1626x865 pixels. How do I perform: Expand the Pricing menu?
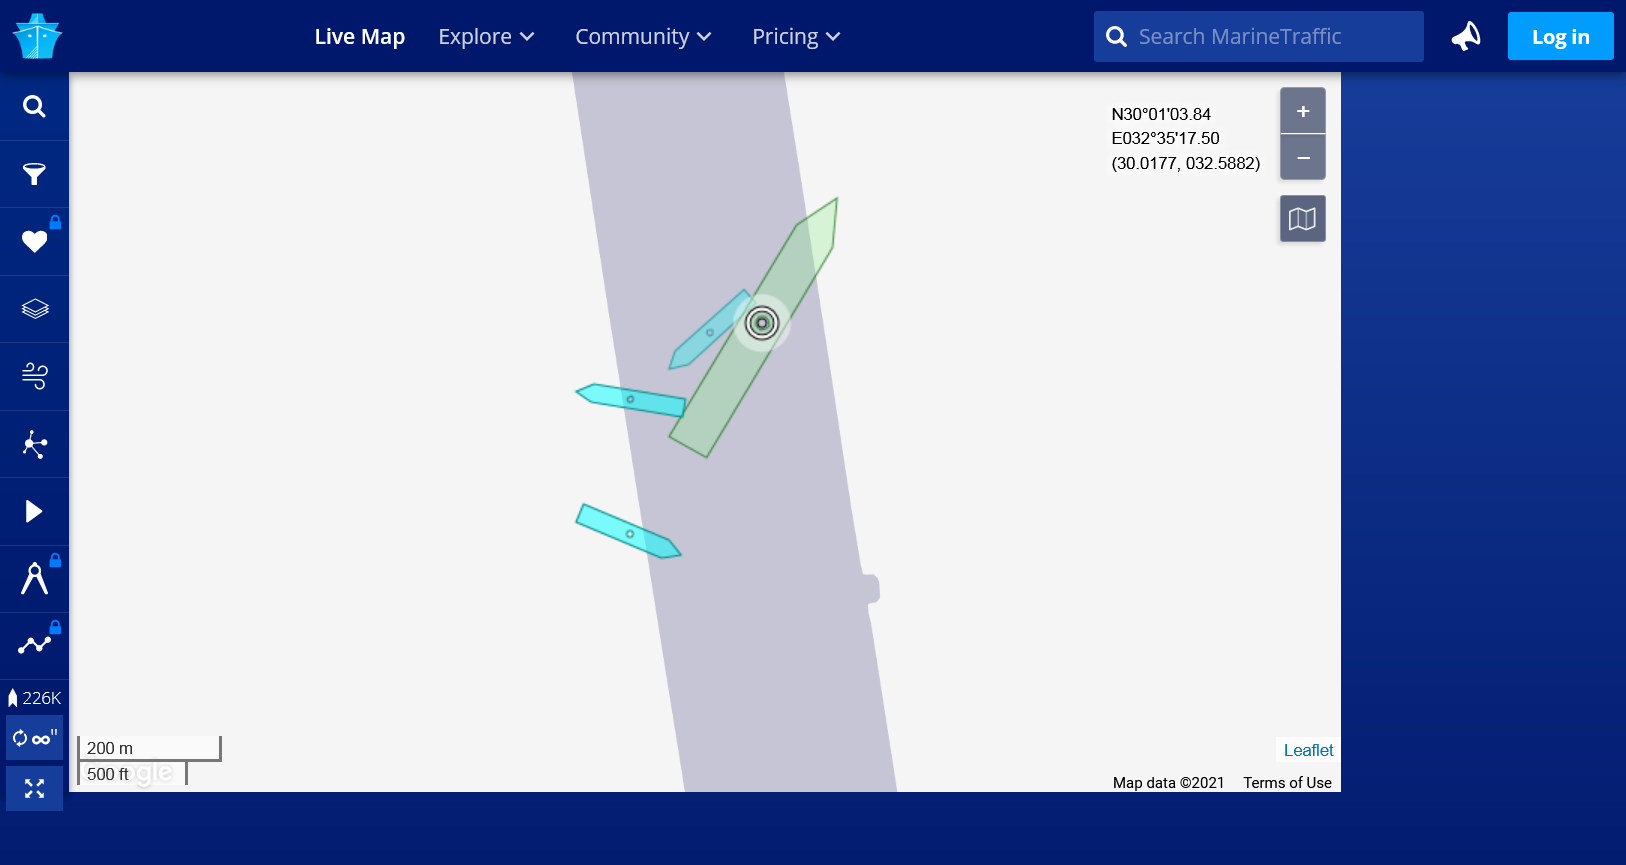[x=796, y=36]
